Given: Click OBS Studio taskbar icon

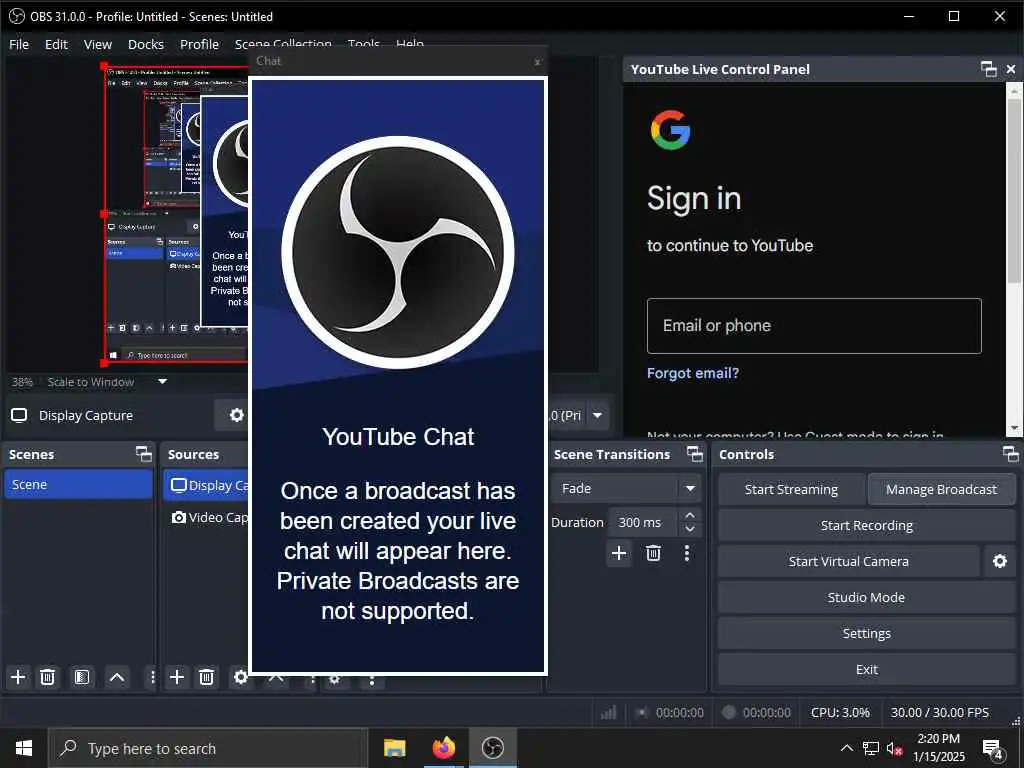Looking at the screenshot, I should [x=492, y=748].
